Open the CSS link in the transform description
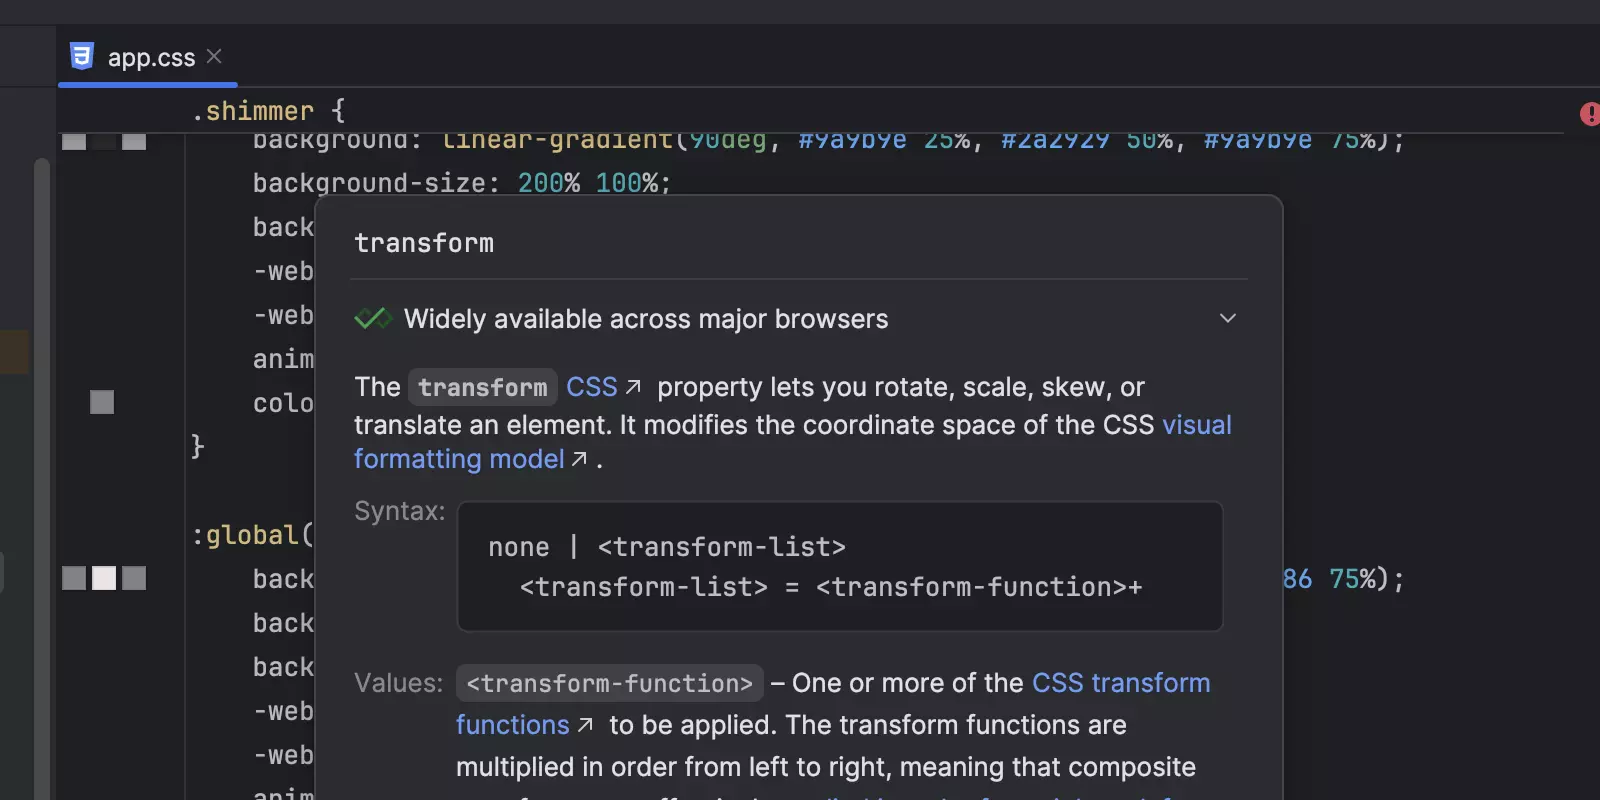 click(x=591, y=387)
